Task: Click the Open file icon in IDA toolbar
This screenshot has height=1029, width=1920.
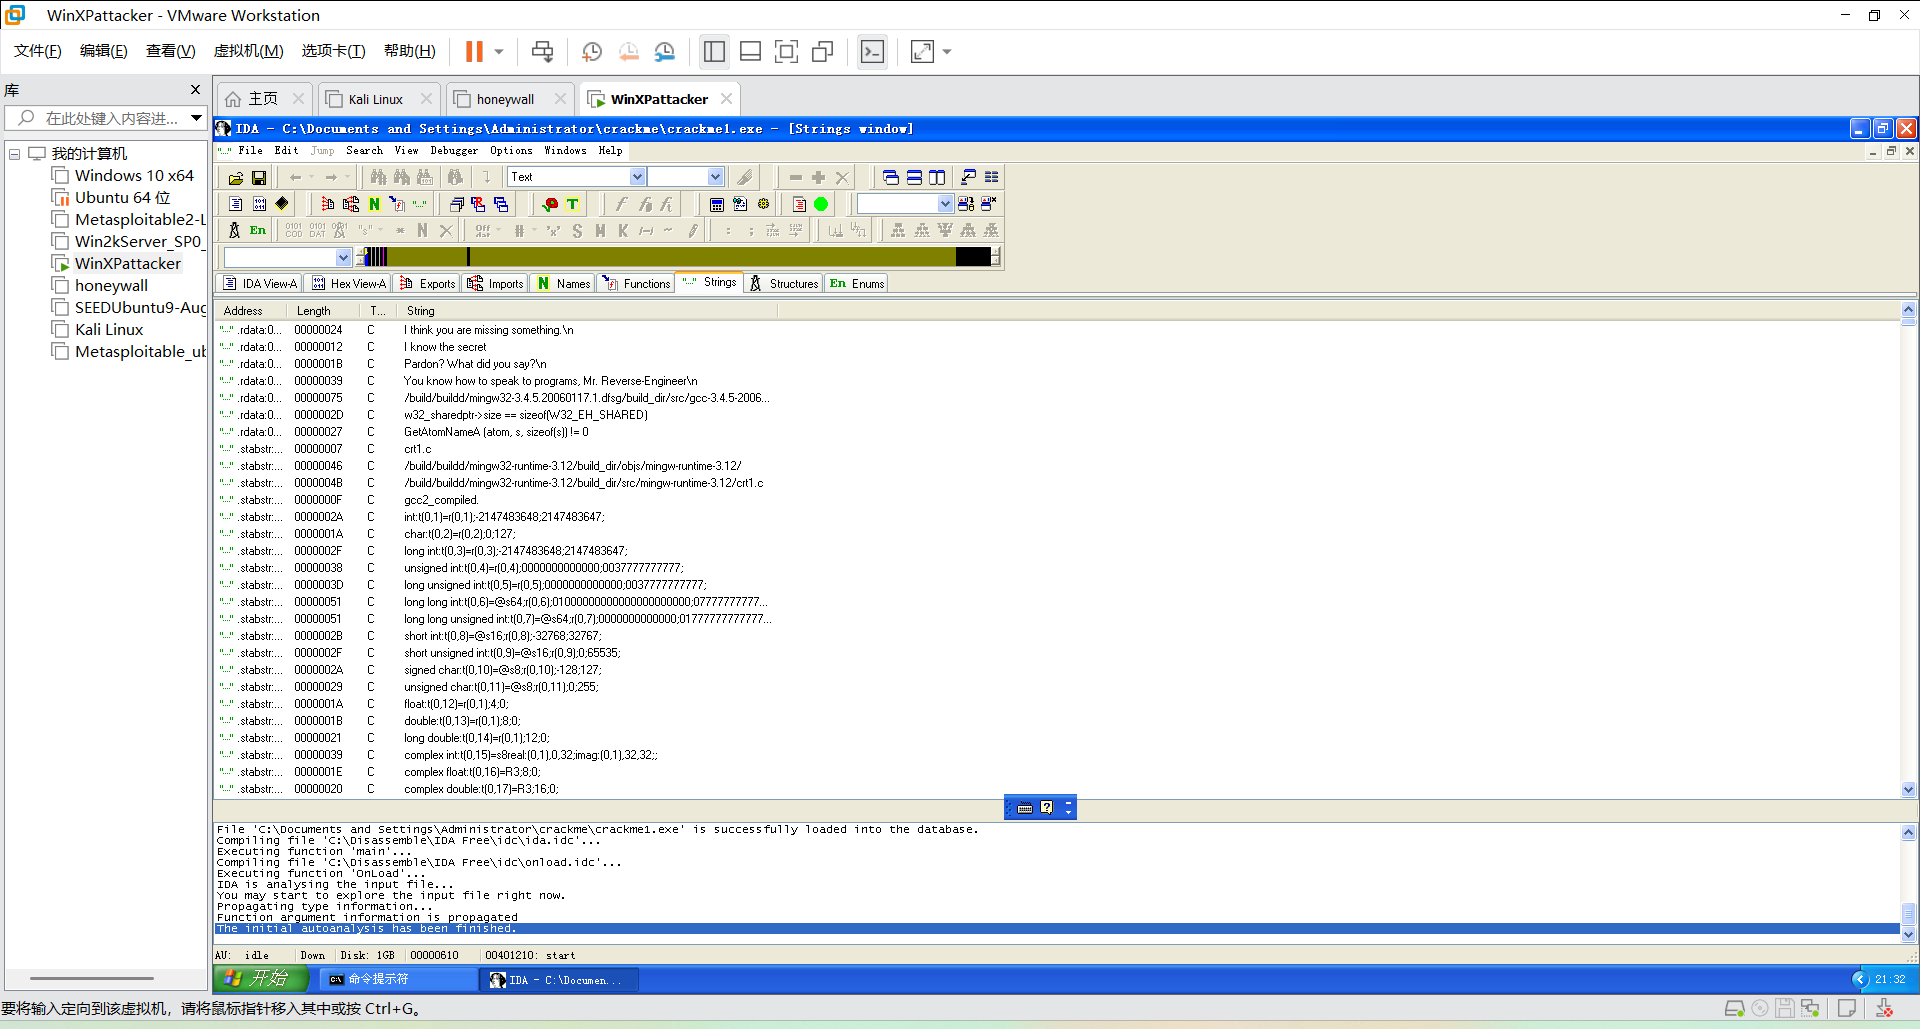Action: click(236, 178)
